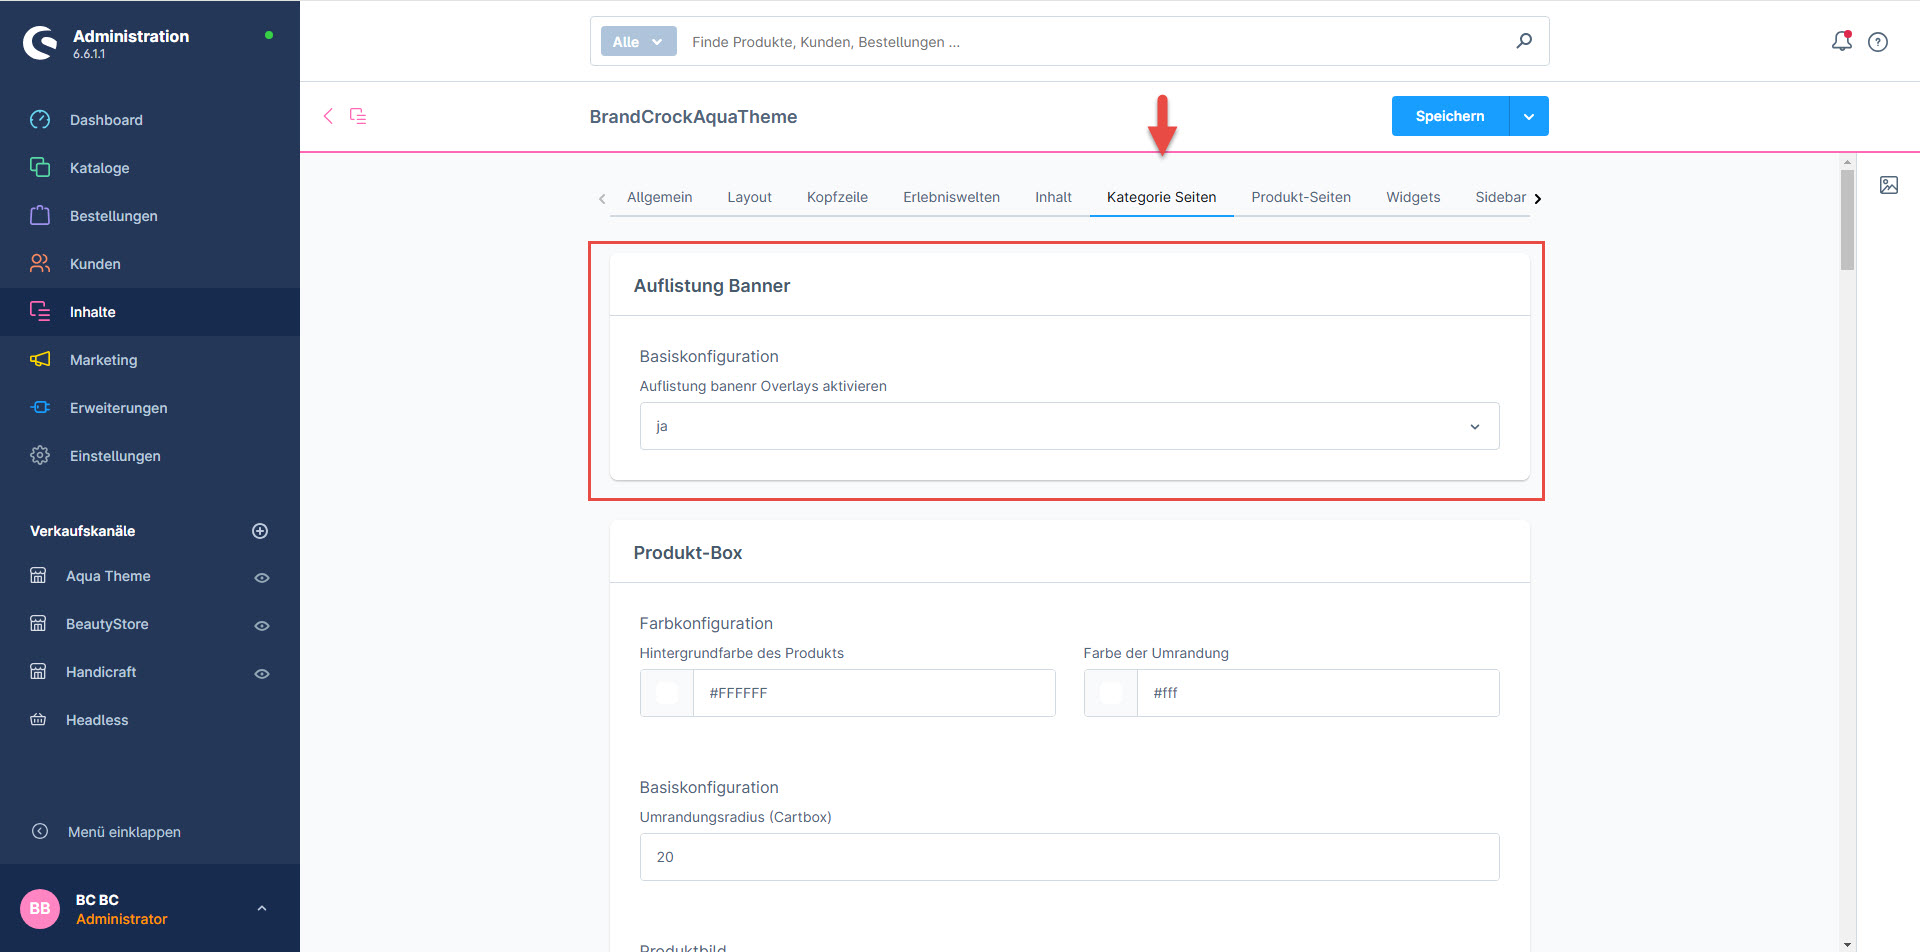
Task: Open the Overlays aktivieren dropdown
Action: pyautogui.click(x=1068, y=426)
